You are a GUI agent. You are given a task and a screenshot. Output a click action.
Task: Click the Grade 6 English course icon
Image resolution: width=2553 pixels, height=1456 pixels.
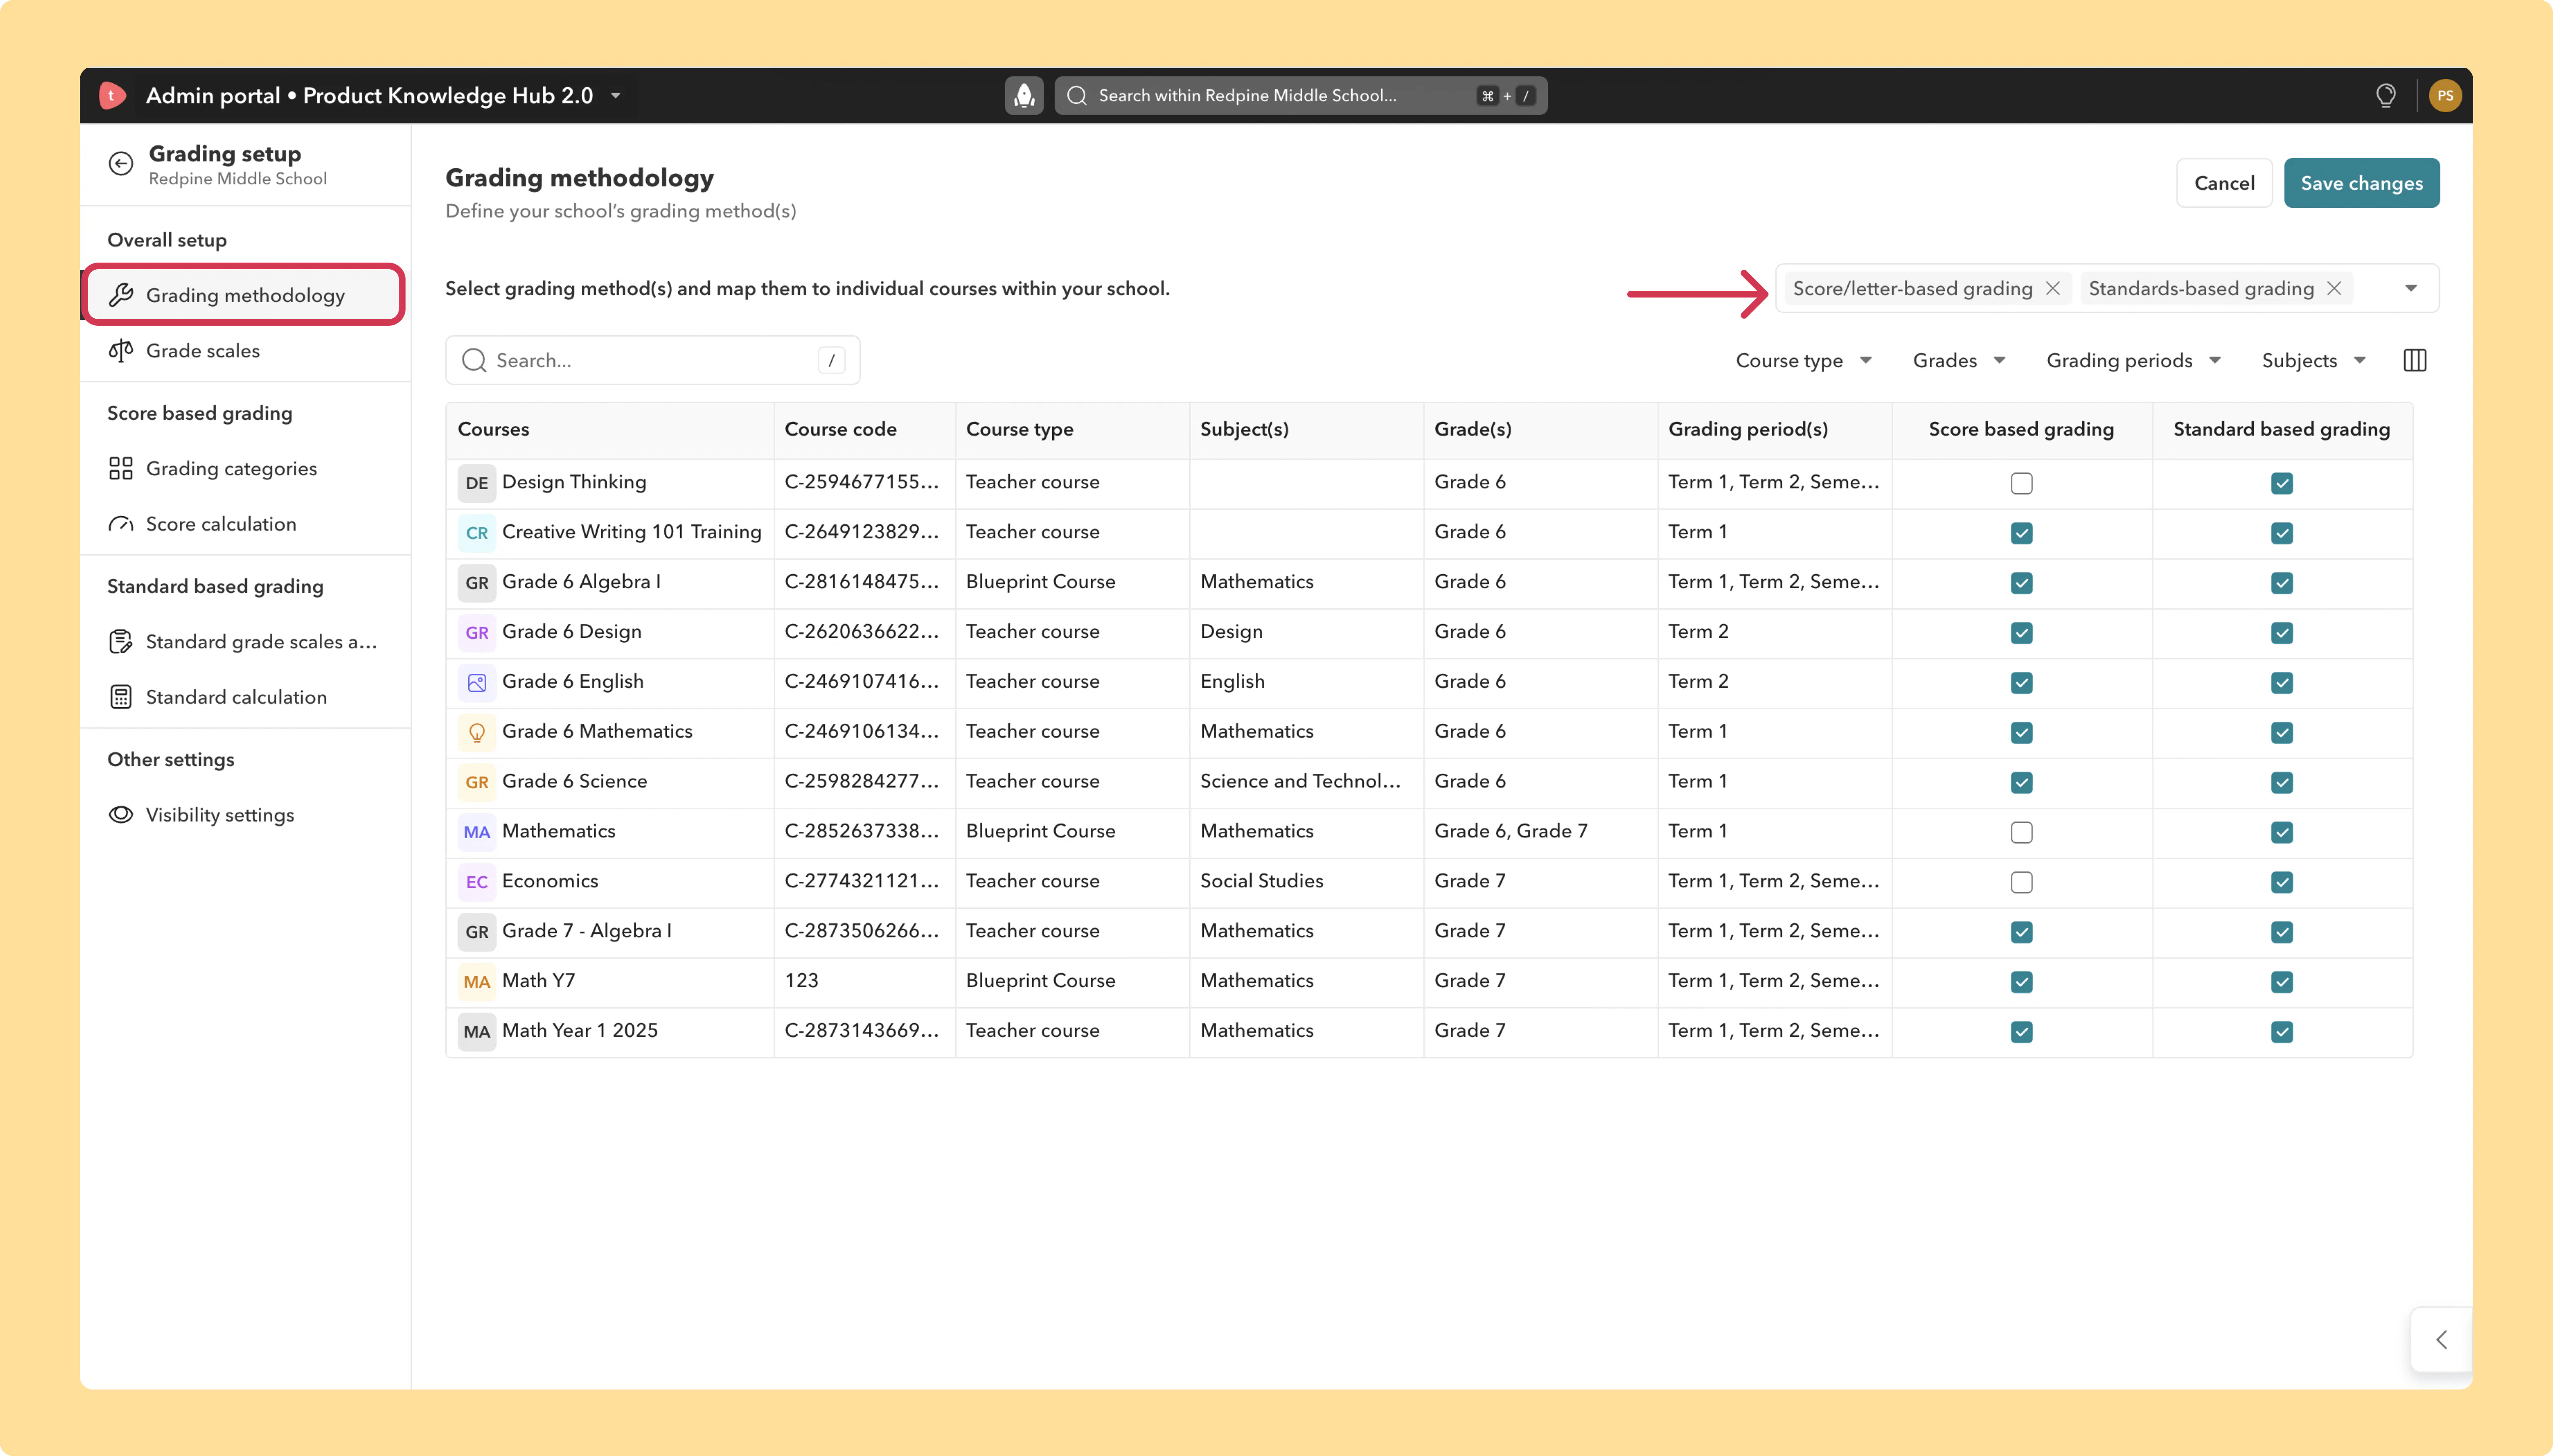[477, 683]
